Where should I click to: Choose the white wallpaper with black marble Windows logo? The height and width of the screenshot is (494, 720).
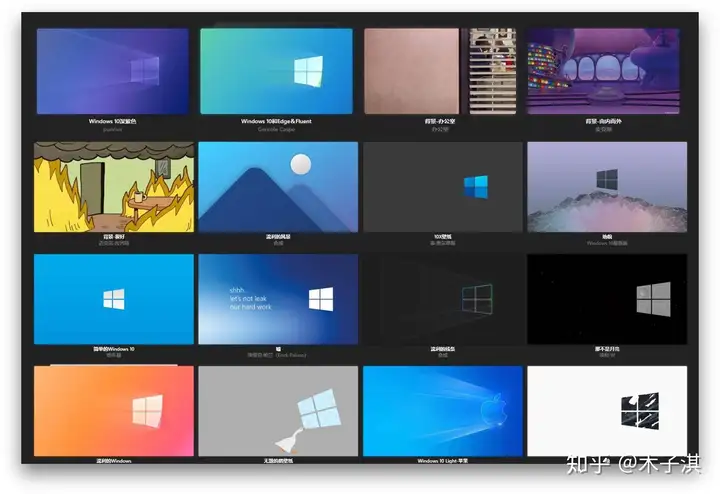(607, 411)
